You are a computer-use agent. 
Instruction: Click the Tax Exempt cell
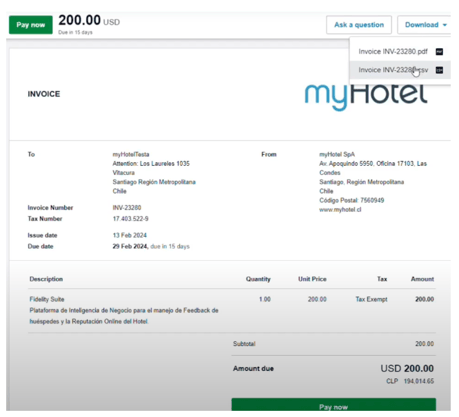371,299
